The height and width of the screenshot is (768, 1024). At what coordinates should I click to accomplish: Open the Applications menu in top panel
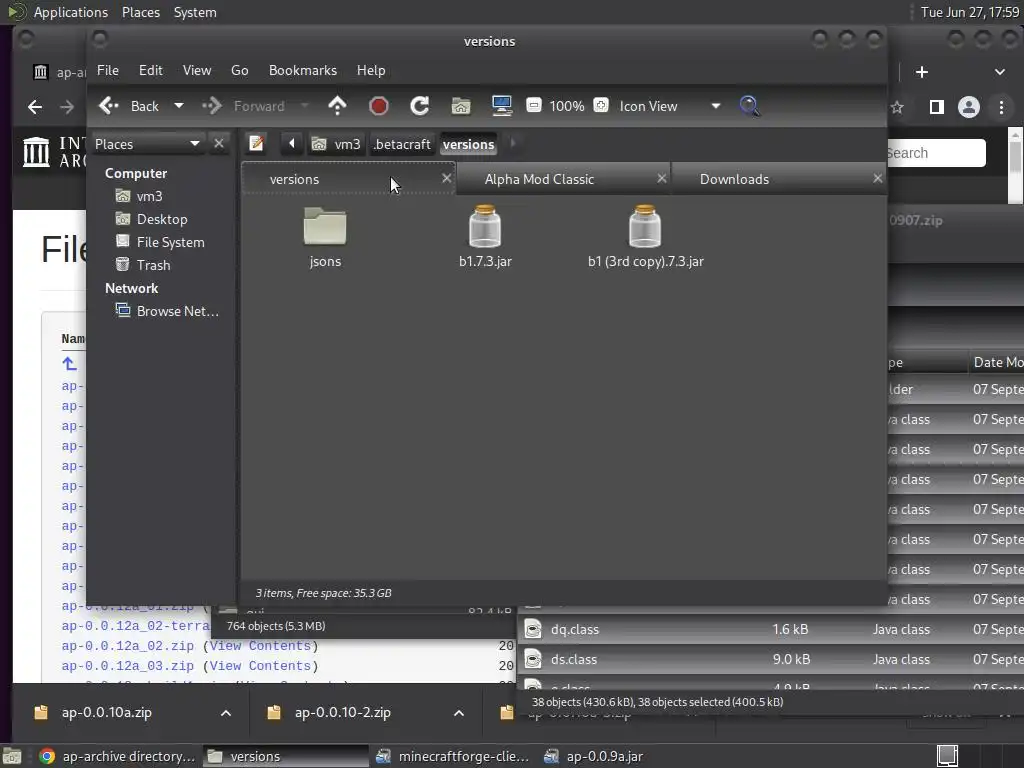click(x=71, y=12)
